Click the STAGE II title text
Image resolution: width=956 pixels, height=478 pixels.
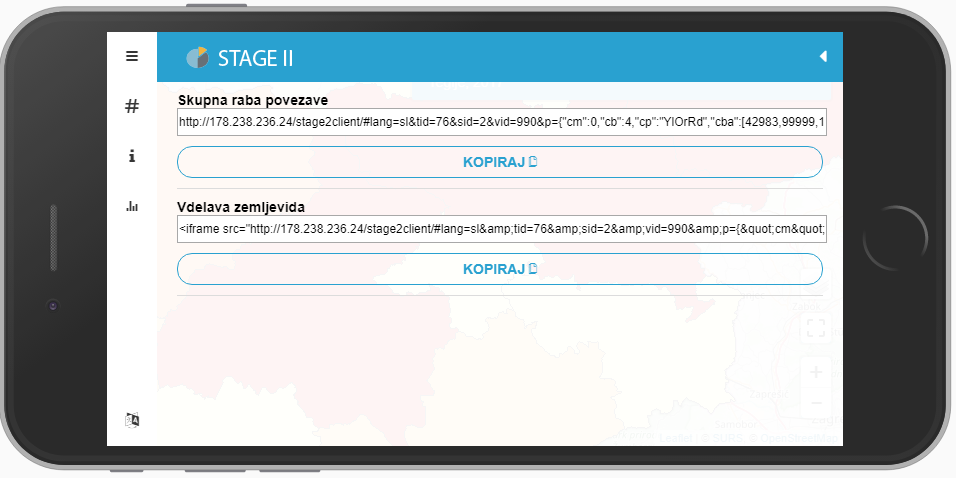pyautogui.click(x=255, y=58)
